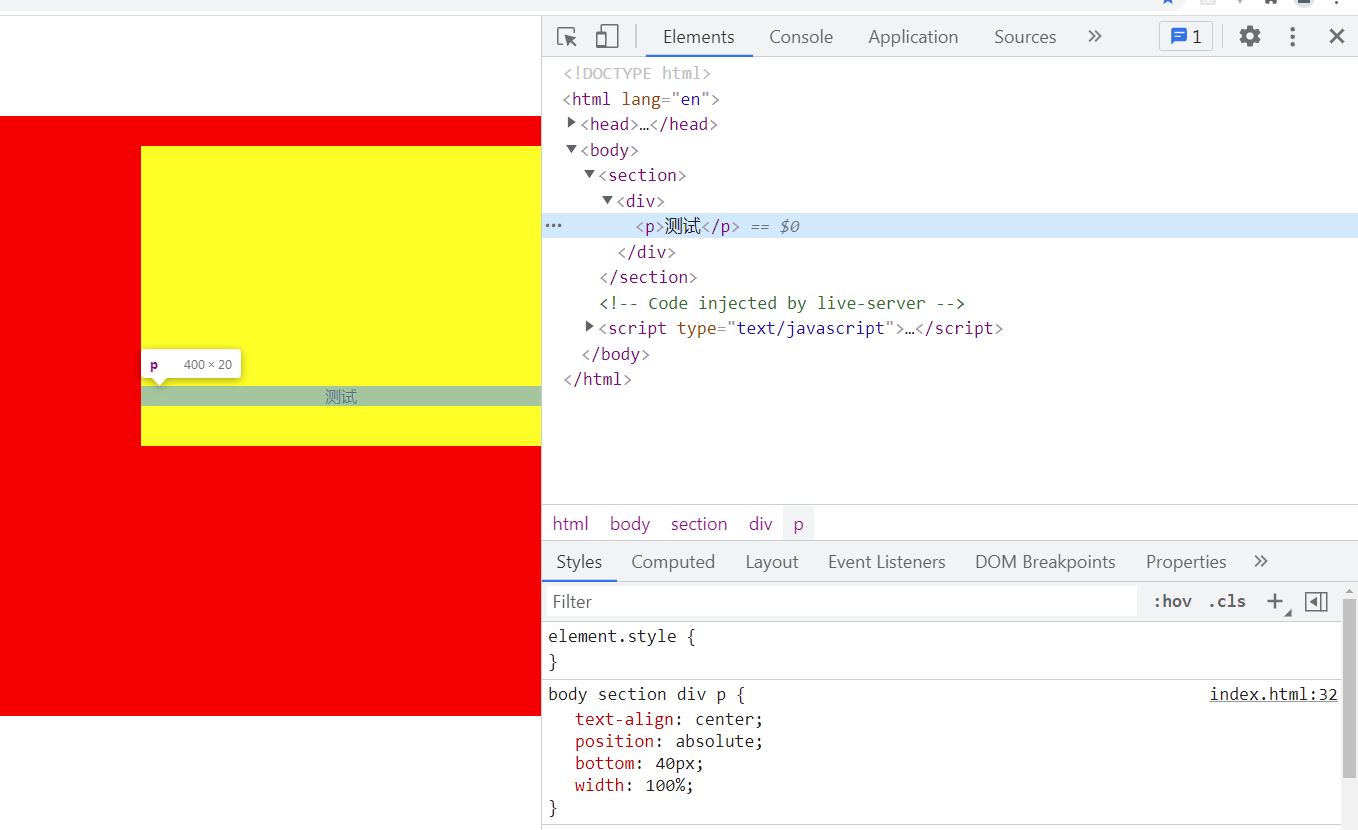
Task: Activate the inspect element picker icon
Action: click(567, 37)
